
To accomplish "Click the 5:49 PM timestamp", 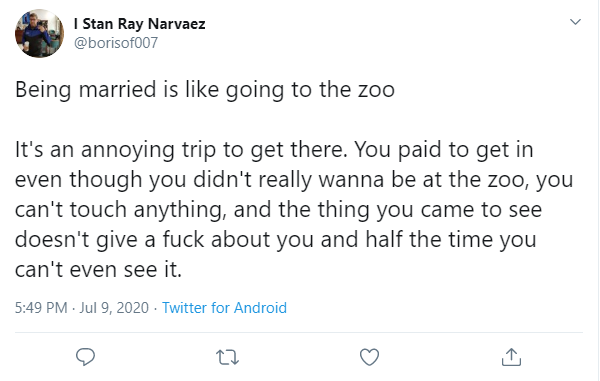I will (x=41, y=308).
